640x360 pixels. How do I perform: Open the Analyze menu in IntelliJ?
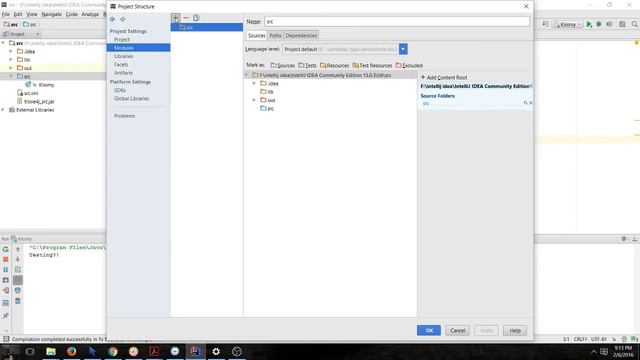pos(90,14)
